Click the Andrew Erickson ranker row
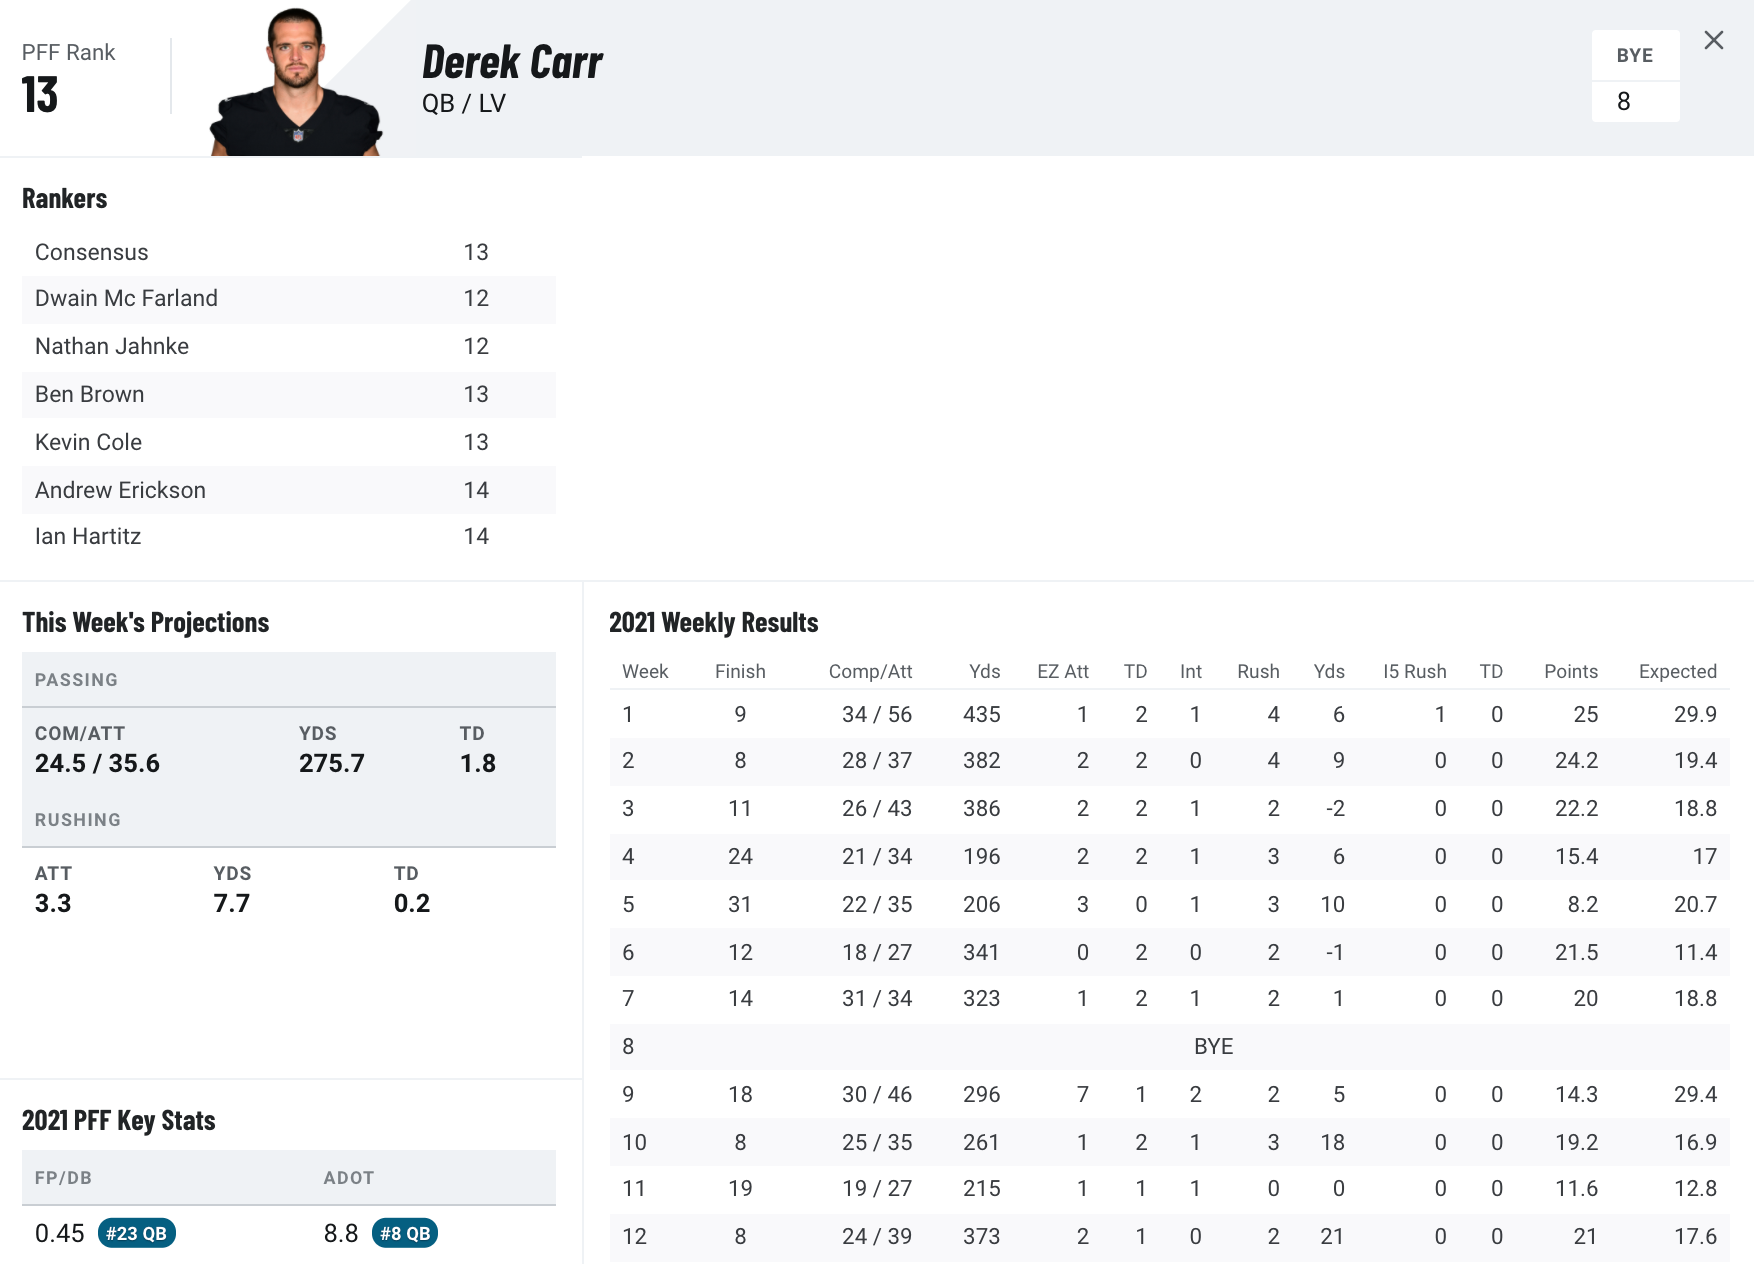1754x1264 pixels. (x=289, y=490)
